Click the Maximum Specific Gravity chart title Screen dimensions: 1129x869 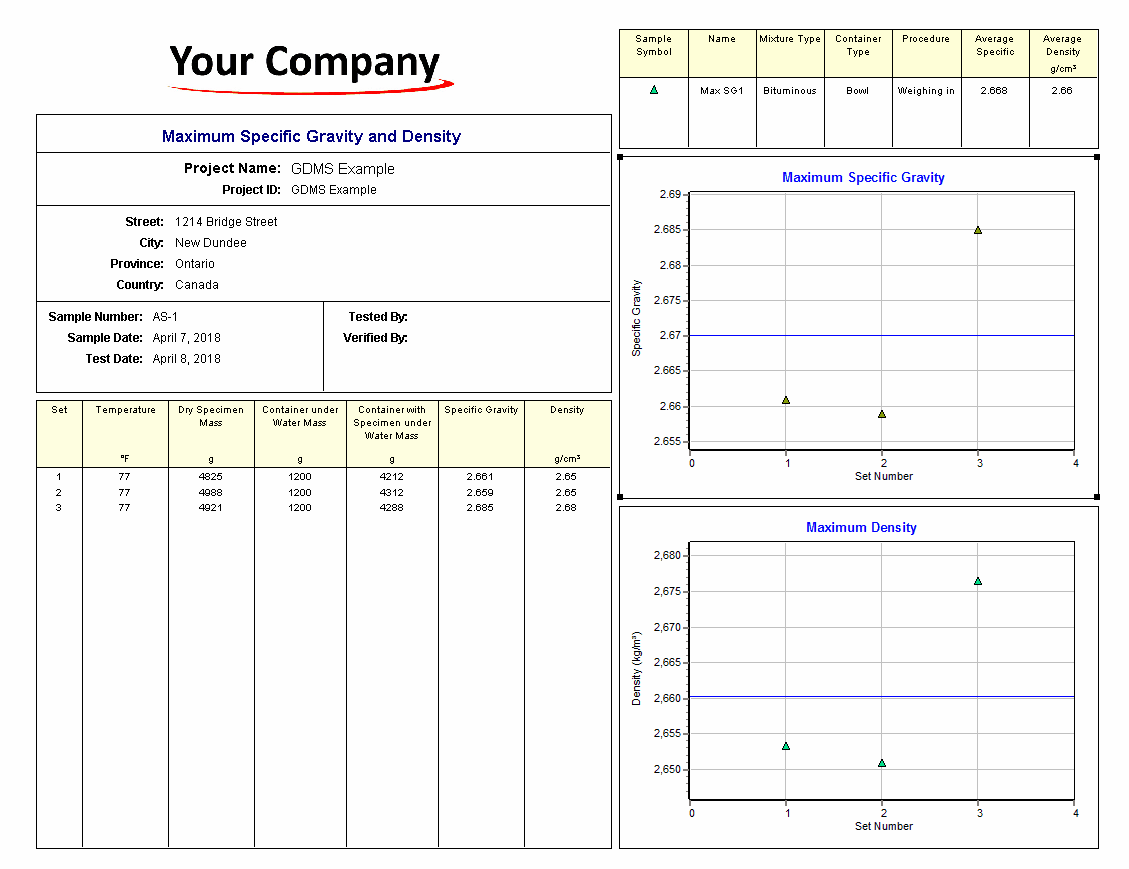[863, 177]
